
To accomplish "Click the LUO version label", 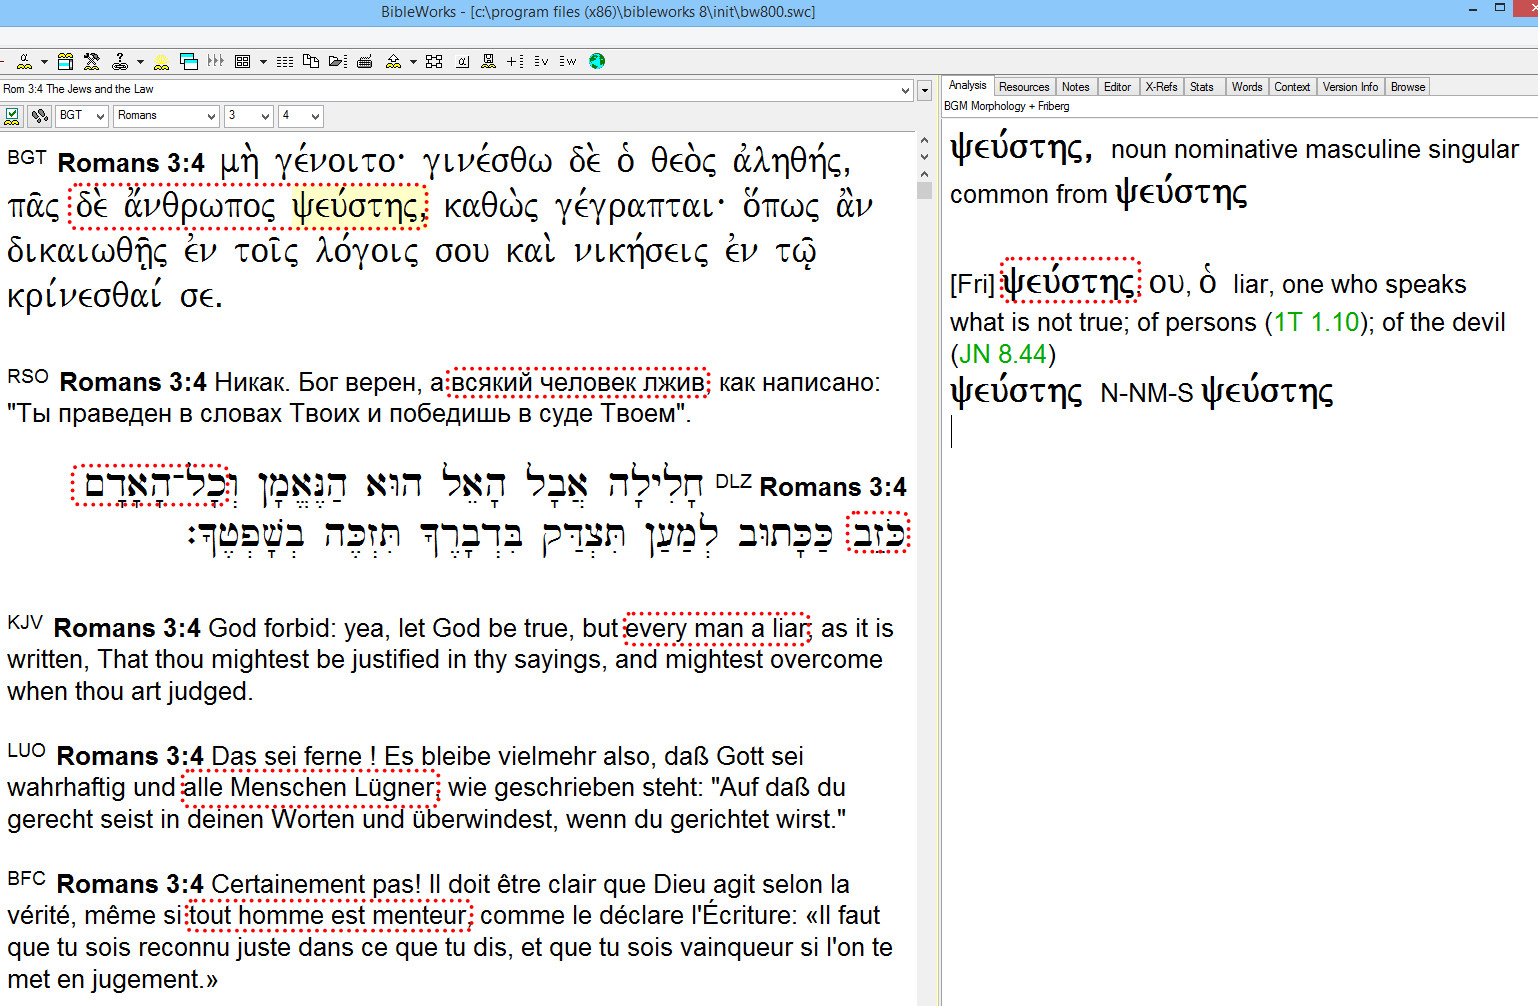I will point(27,750).
